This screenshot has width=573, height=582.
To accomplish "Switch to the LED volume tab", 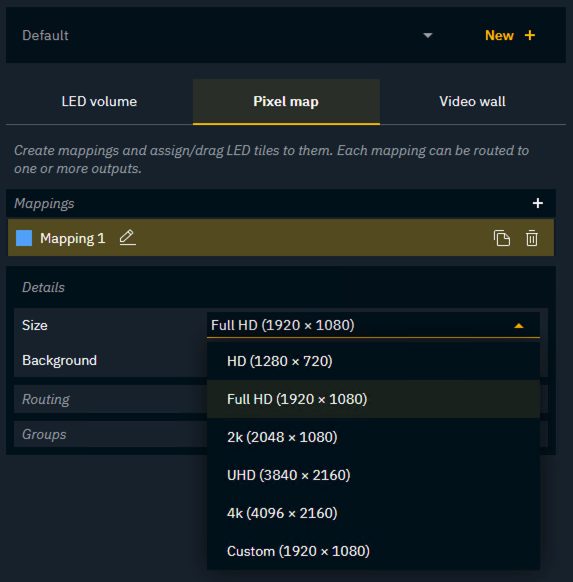I will 99,101.
